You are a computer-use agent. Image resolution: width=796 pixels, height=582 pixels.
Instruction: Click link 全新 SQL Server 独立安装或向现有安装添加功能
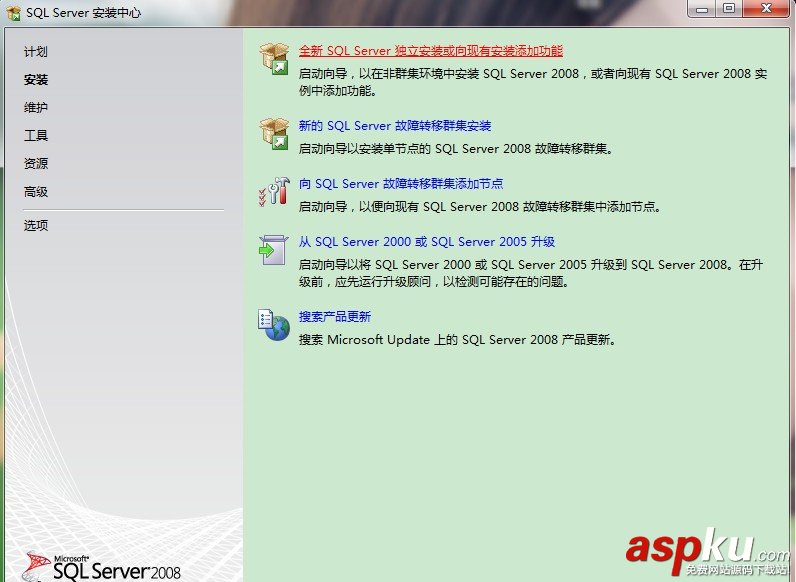pos(430,51)
